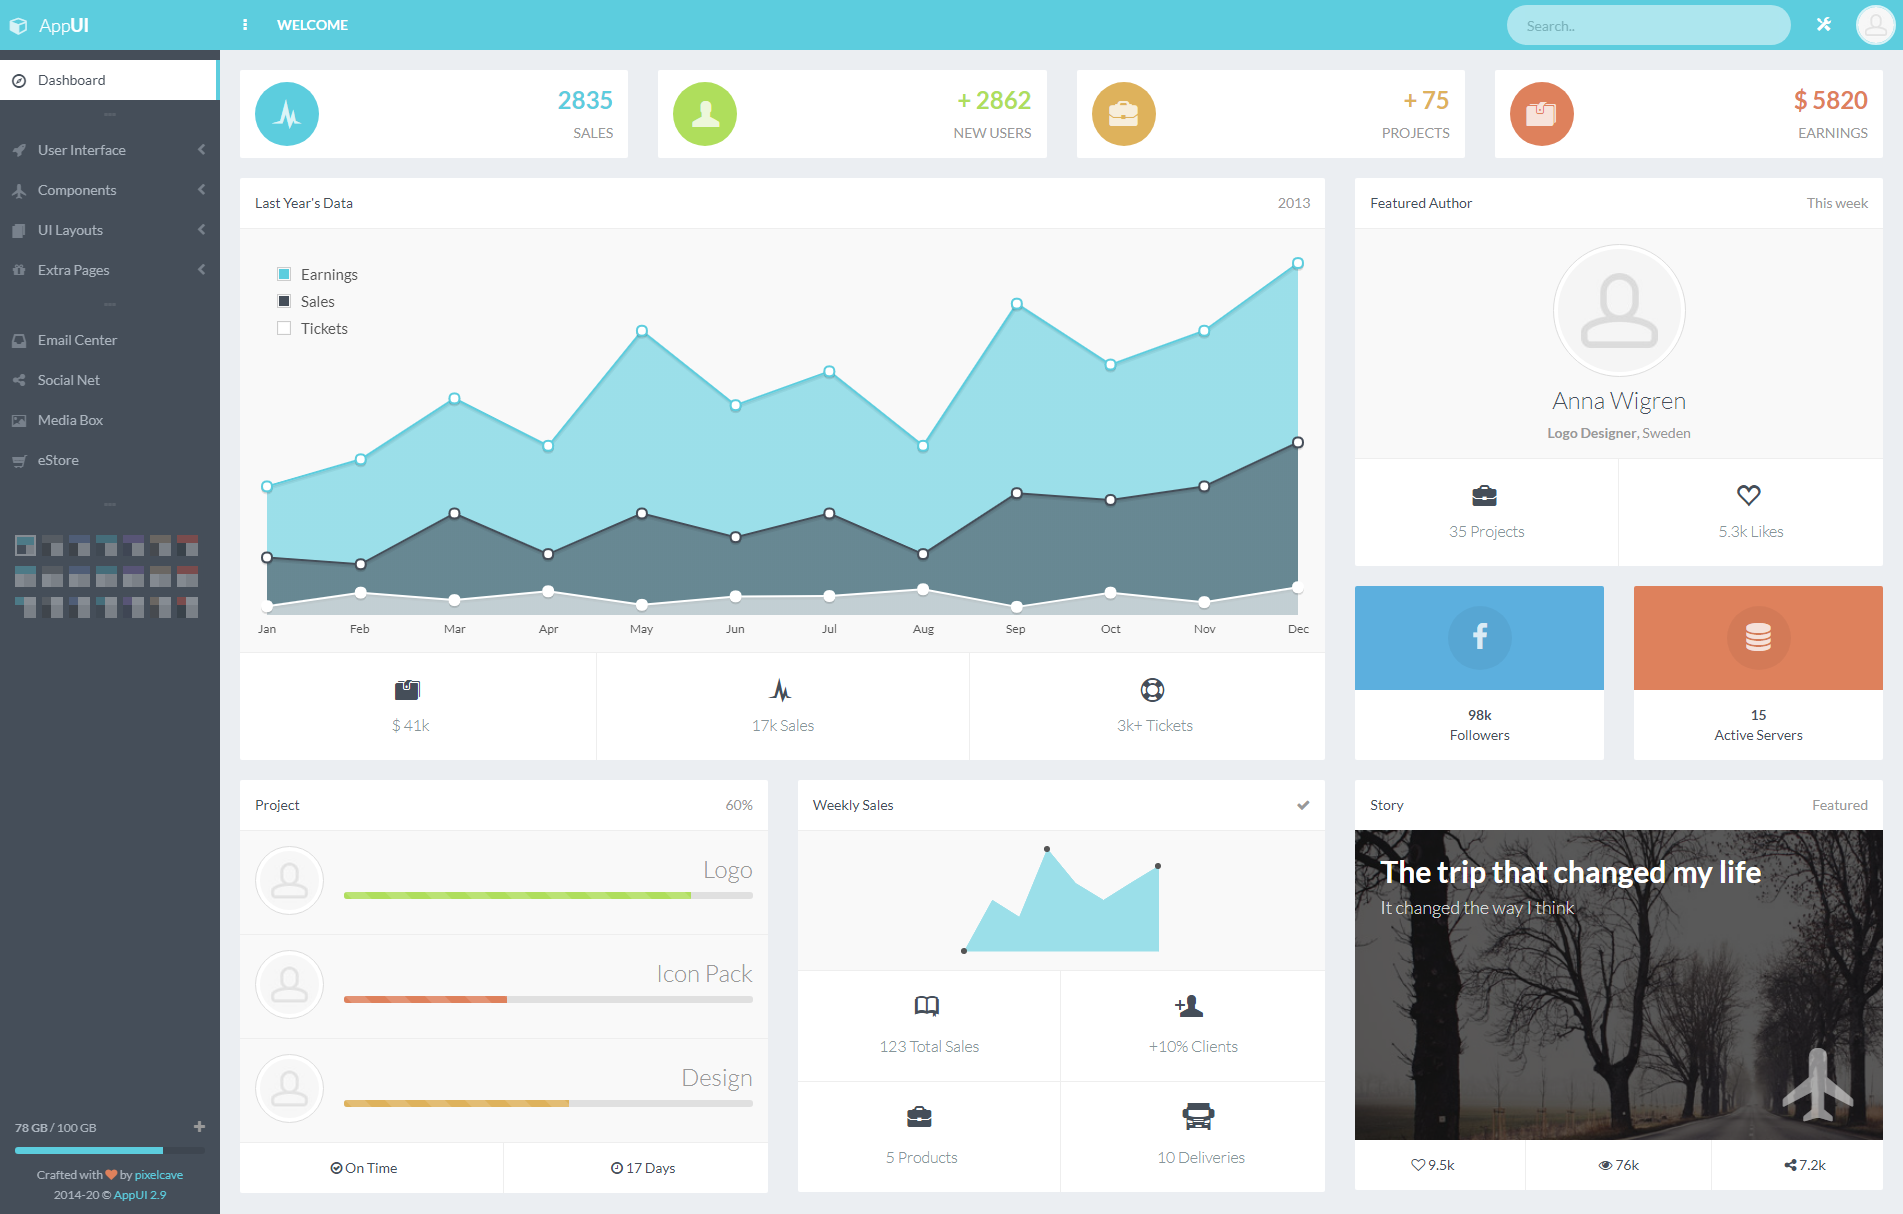
Task: Click the Active Servers database icon
Action: click(1758, 637)
